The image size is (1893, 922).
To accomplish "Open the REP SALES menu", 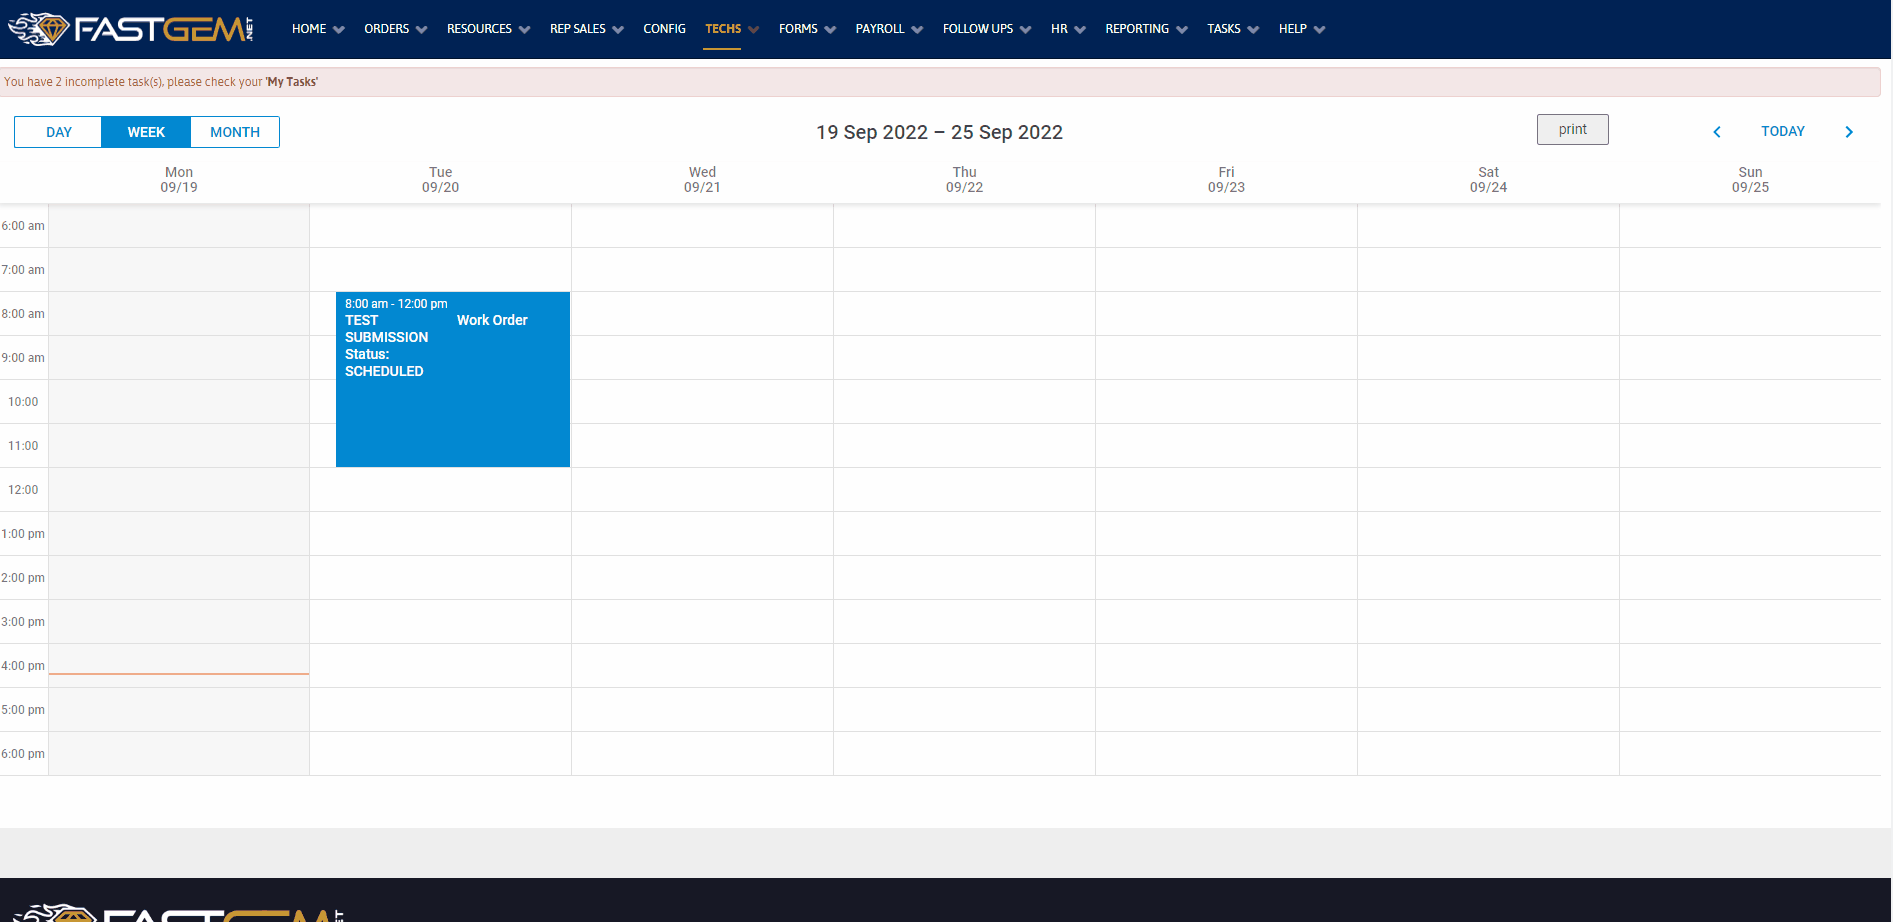I will 578,29.
